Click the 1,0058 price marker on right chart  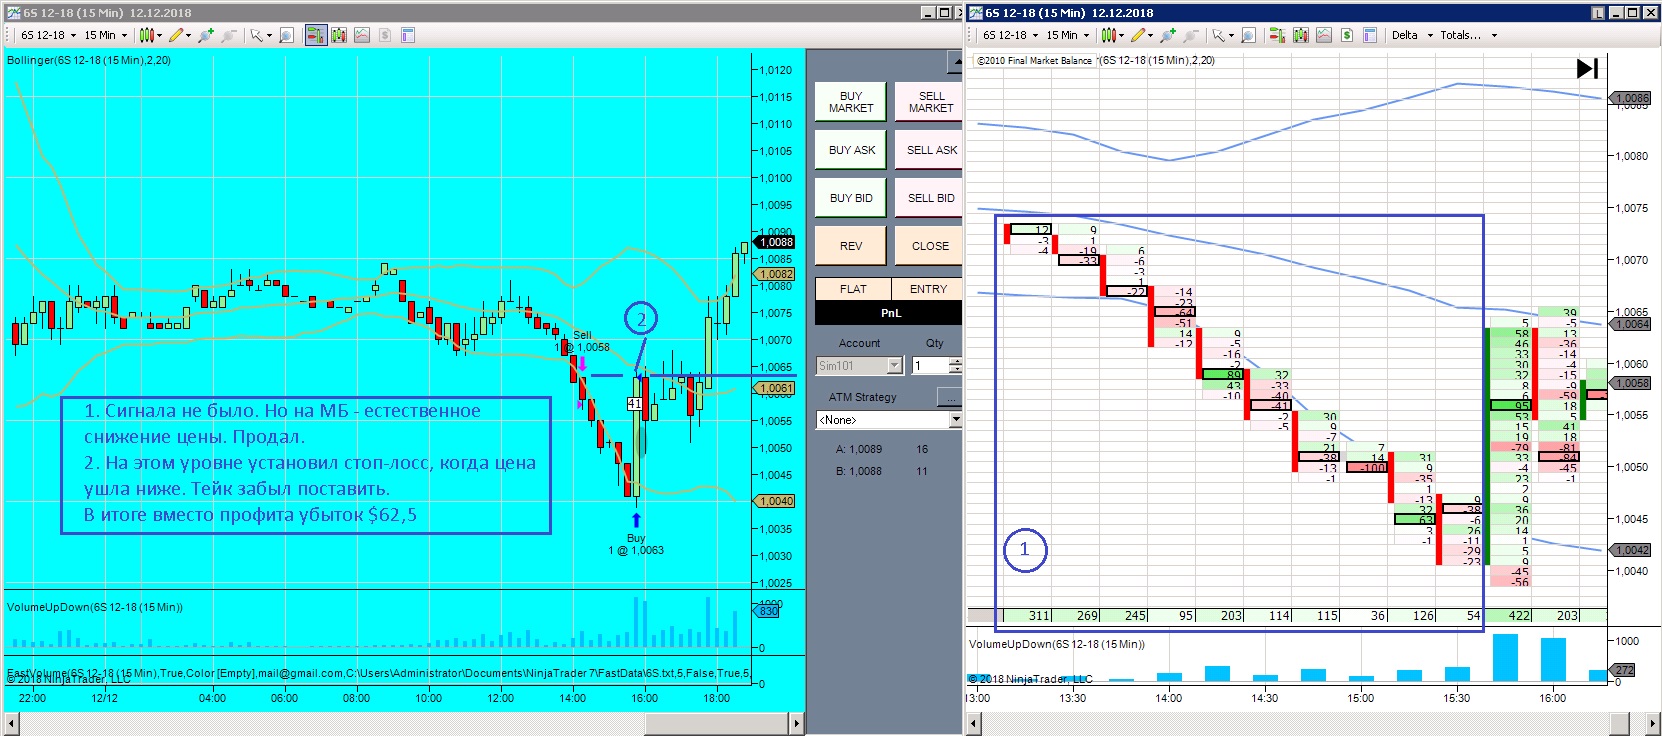[x=1631, y=383]
